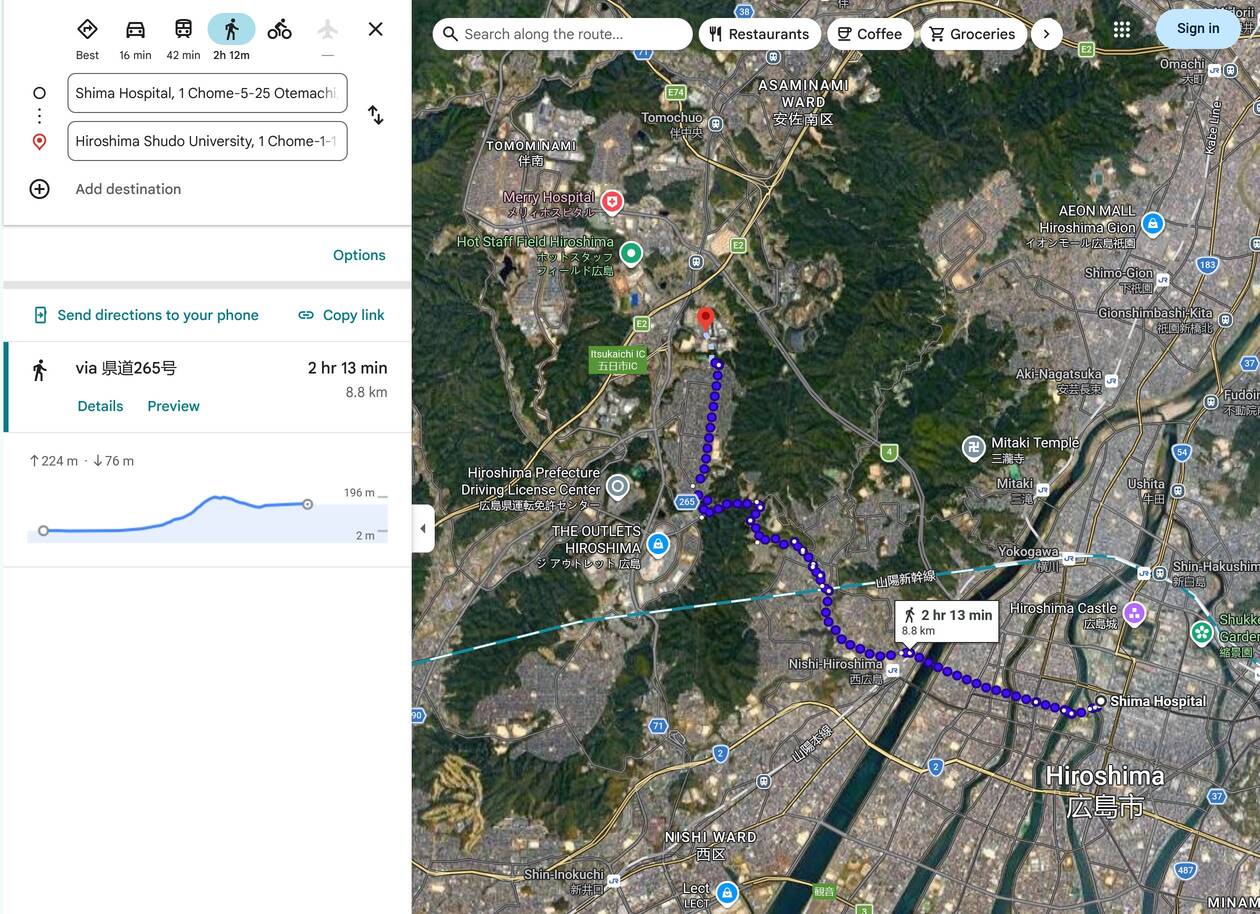Screen dimensions: 1260x914
Task: Click the Shima Hospital origin marker
Action: point(1100,701)
